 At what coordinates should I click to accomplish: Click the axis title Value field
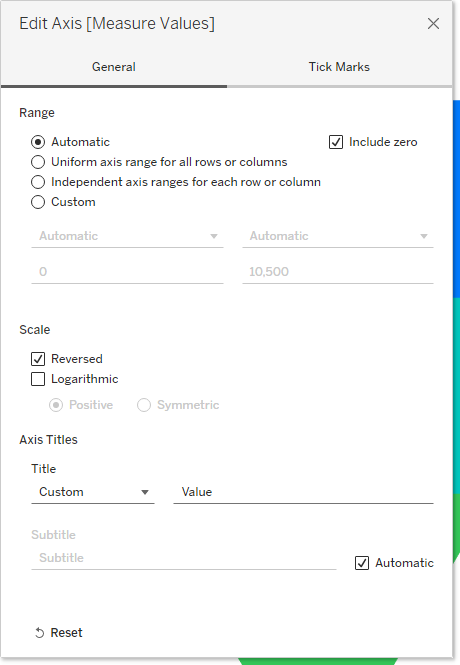[x=303, y=492]
